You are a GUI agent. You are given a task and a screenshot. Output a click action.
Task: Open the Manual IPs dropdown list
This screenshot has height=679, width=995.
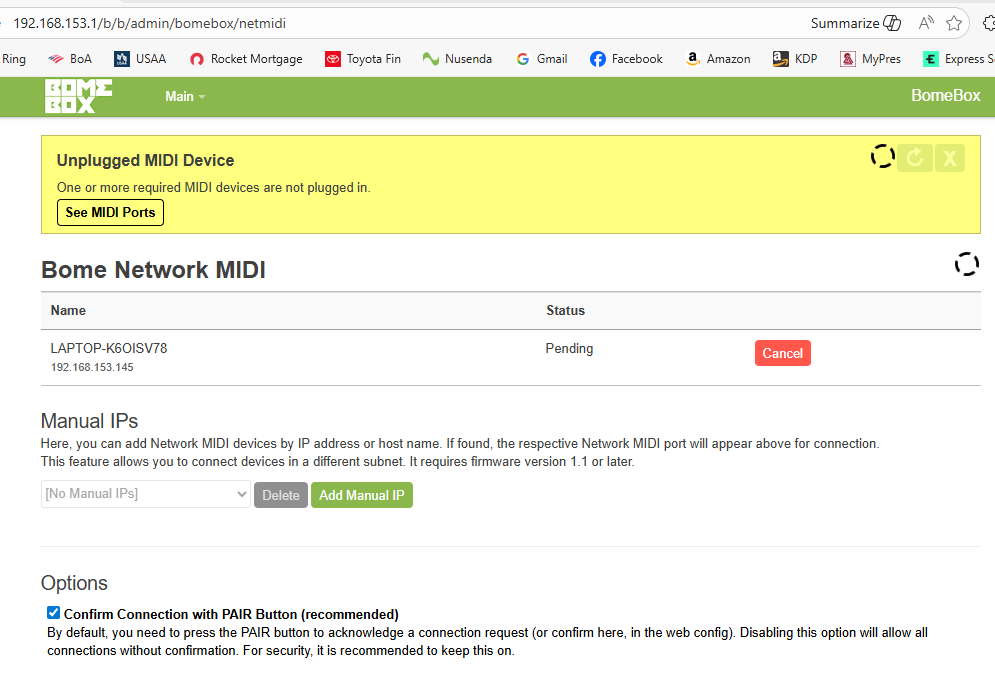[146, 494]
